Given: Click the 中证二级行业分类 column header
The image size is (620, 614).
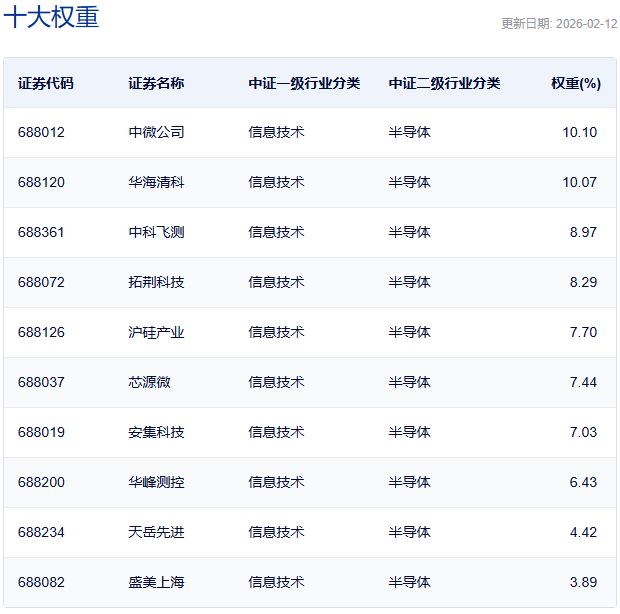Looking at the screenshot, I should coord(444,83).
